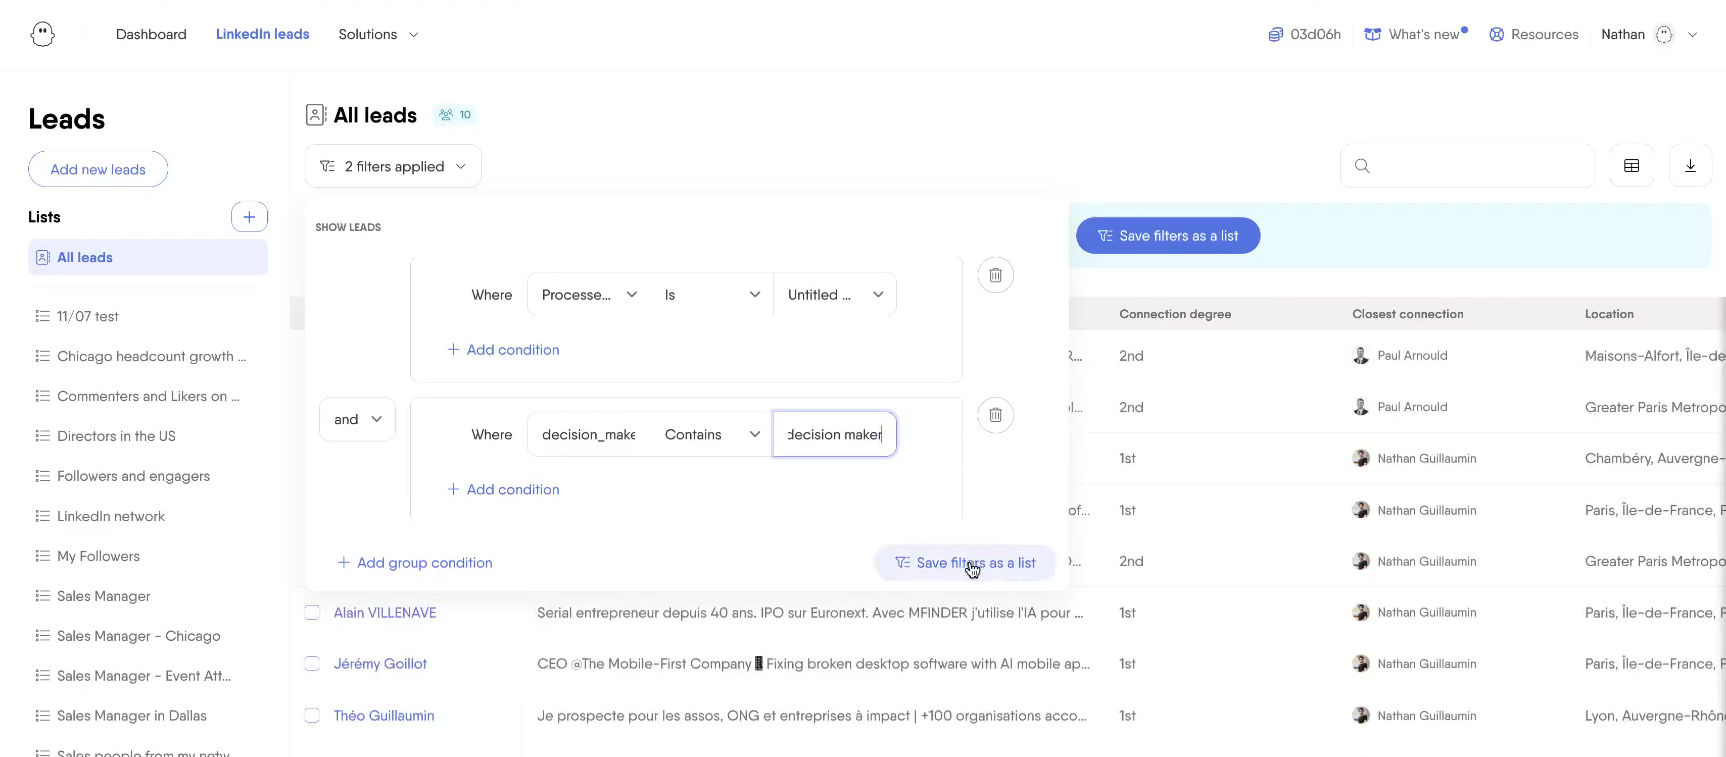
Task: Tick the checkbox for Alain VILLENAVE
Action: point(312,612)
